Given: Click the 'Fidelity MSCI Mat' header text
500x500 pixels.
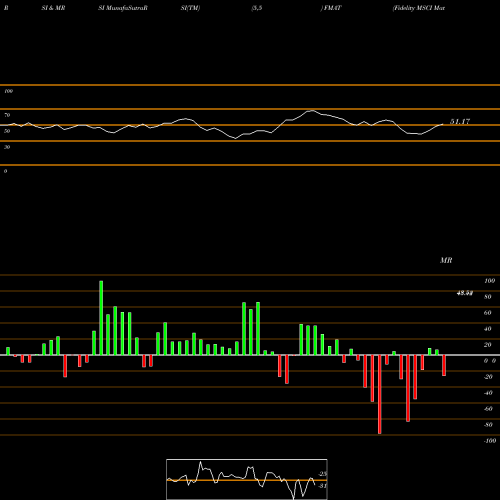Looking at the screenshot, I should [x=419, y=8].
